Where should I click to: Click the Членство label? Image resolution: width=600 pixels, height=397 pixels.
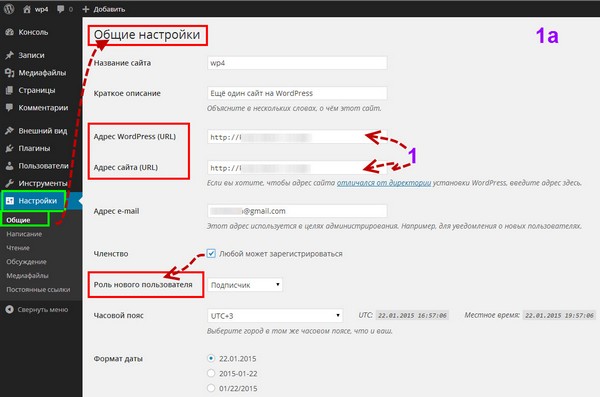pos(111,253)
